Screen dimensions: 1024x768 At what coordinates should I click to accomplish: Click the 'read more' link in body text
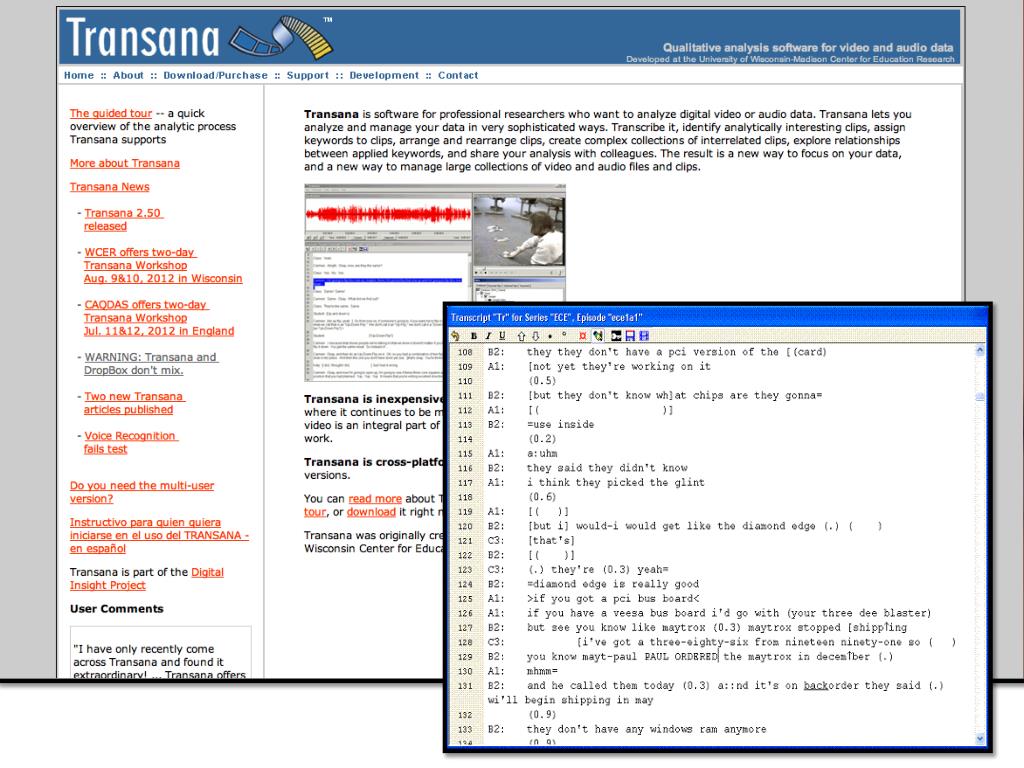[x=375, y=498]
